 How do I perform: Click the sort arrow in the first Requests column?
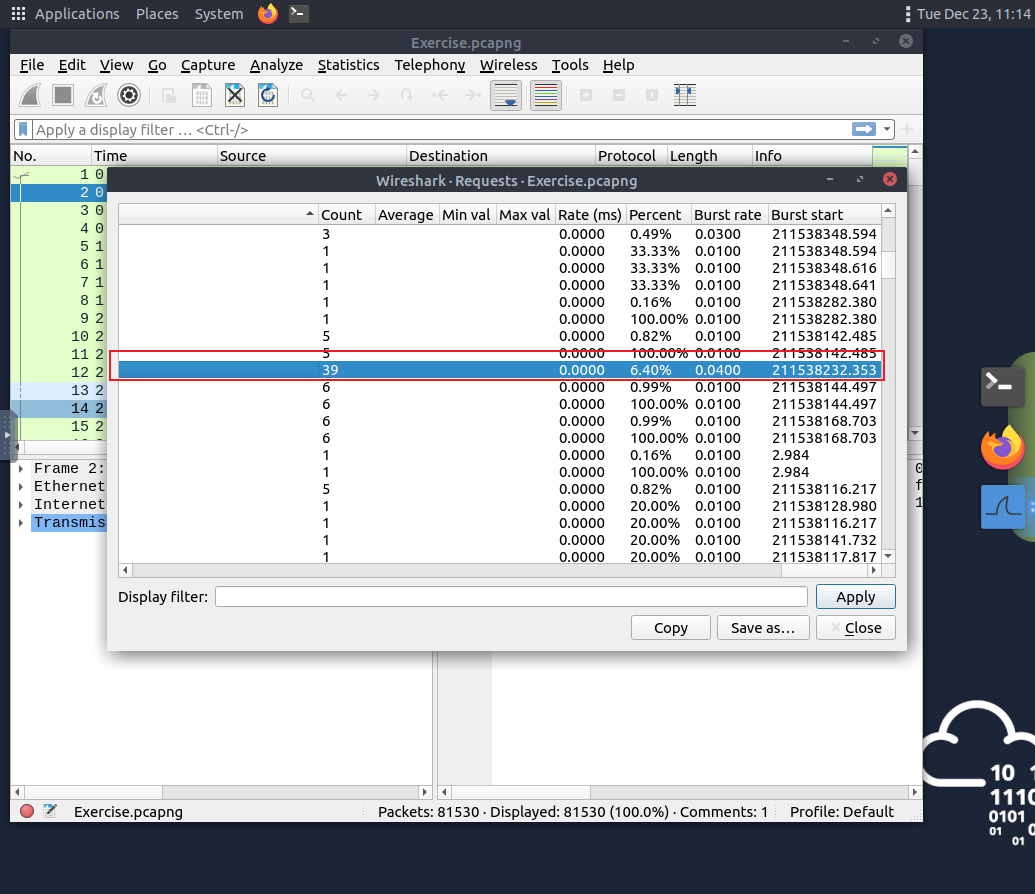tap(310, 215)
